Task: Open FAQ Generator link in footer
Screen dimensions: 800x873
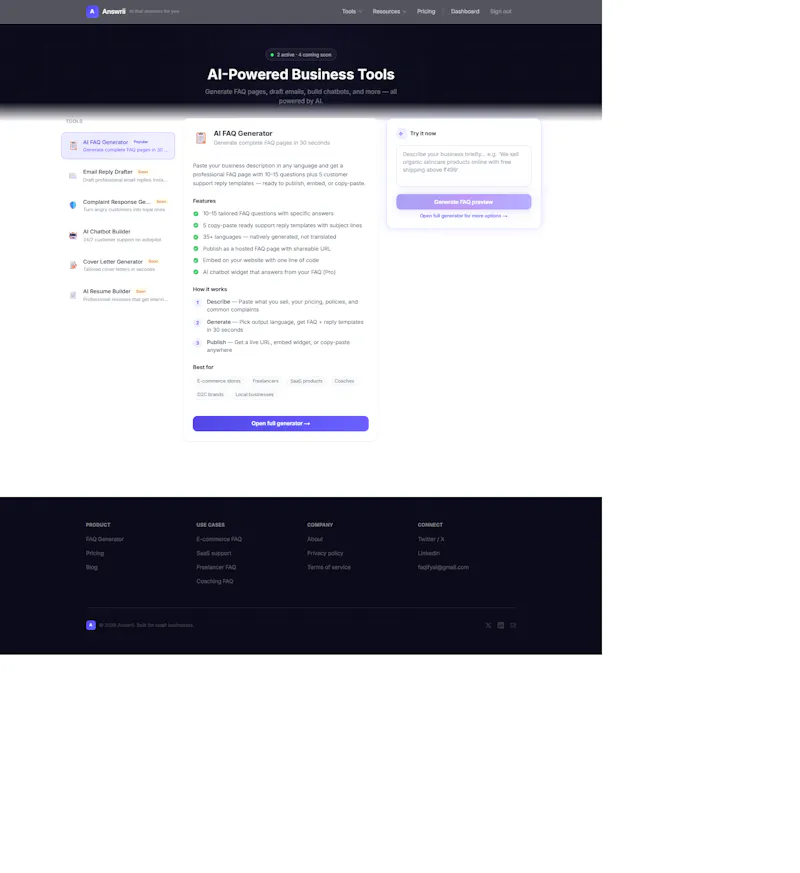Action: pos(105,540)
